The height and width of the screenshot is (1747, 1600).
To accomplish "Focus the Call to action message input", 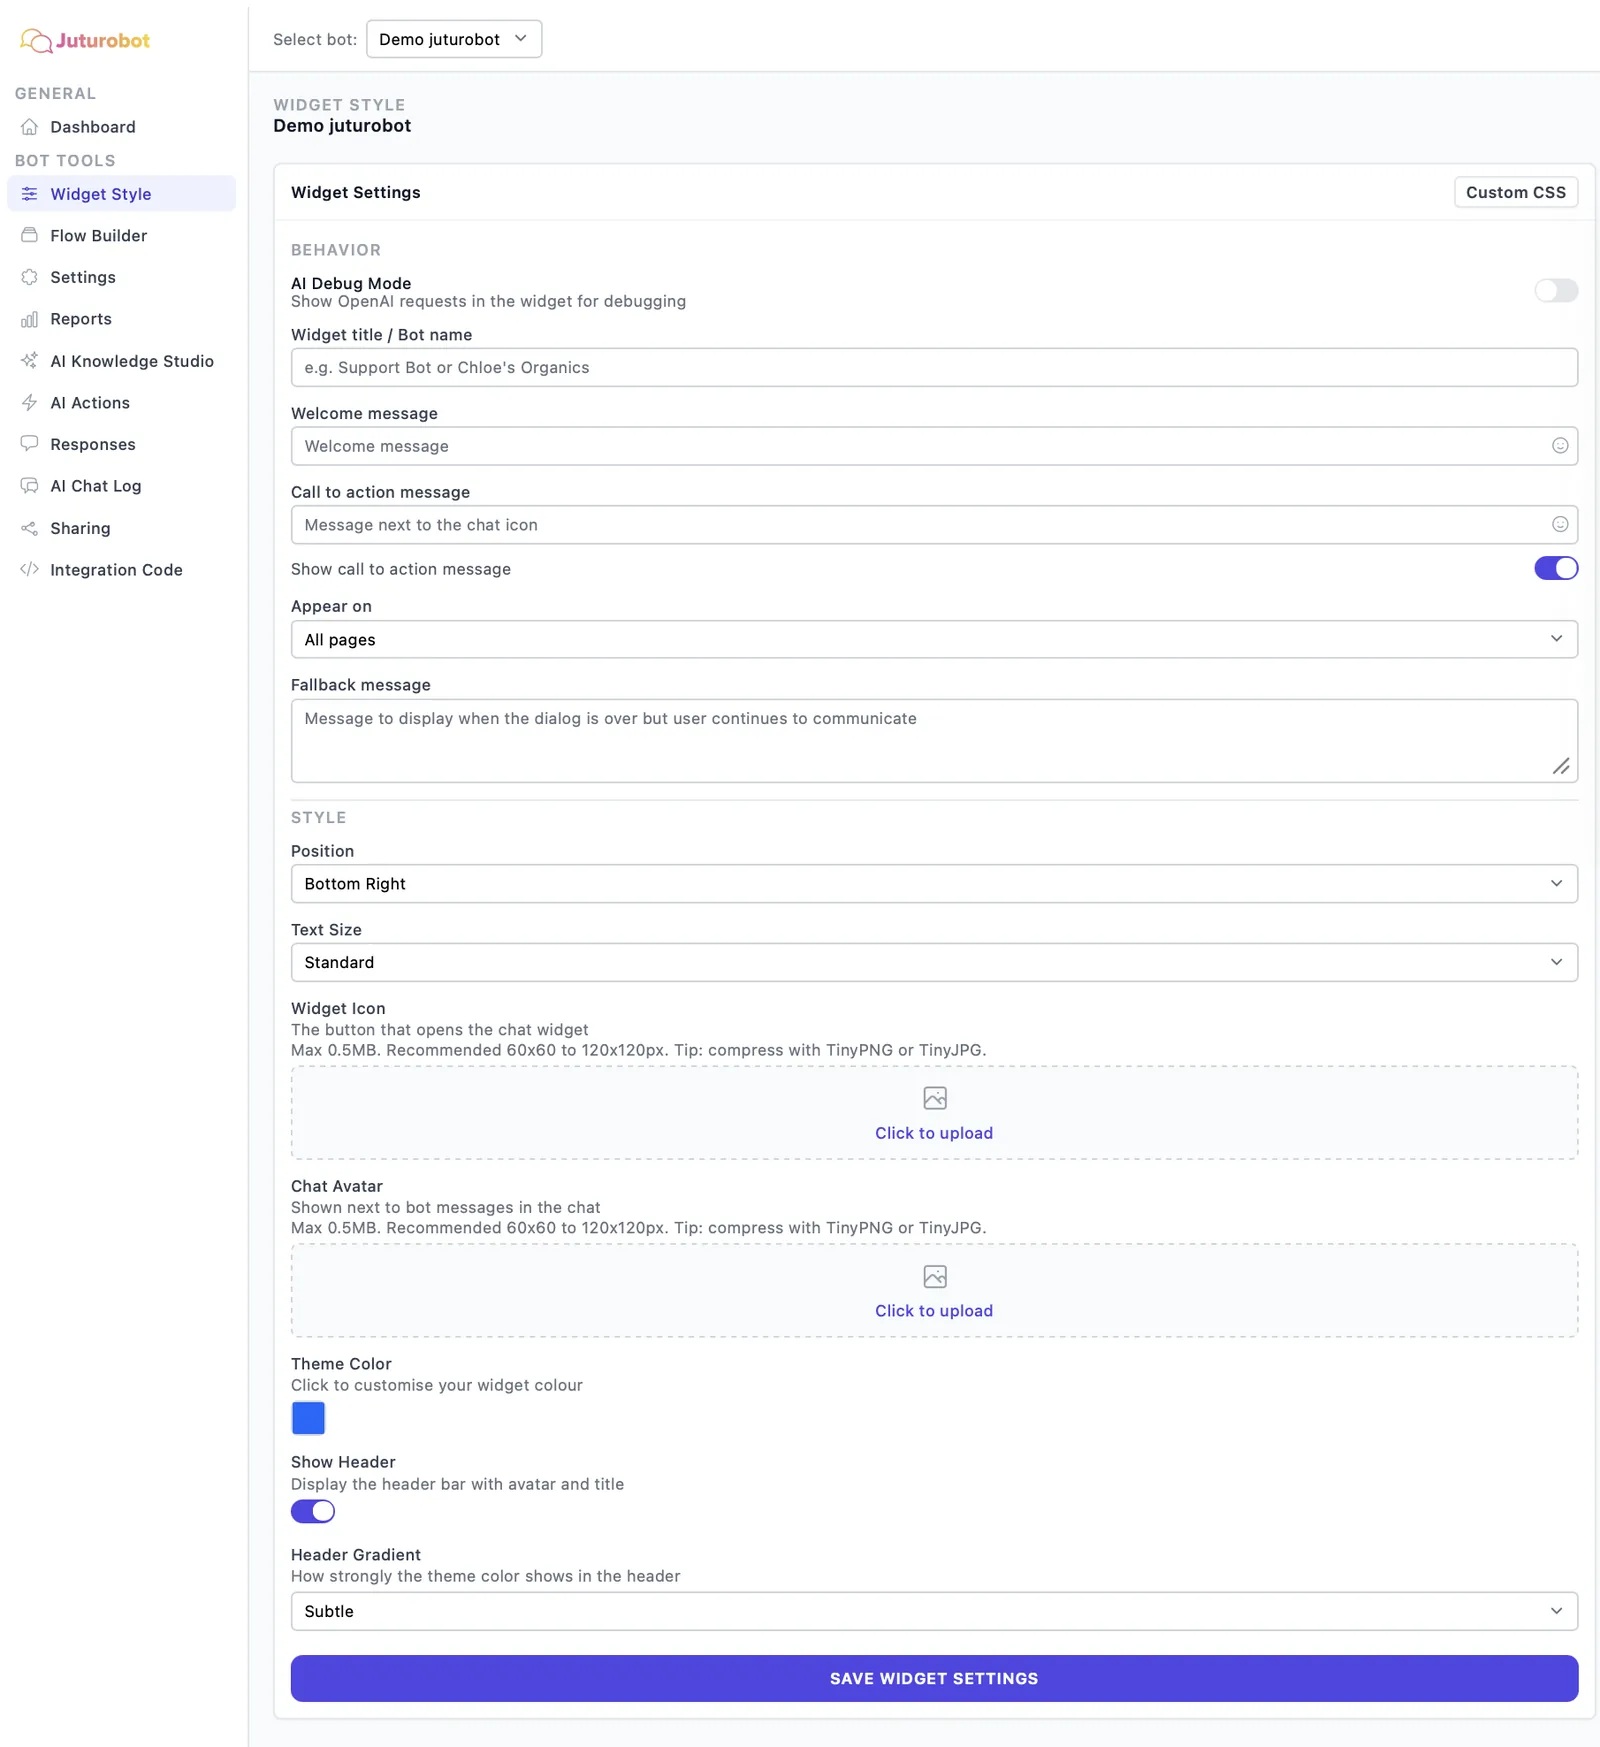I will coord(934,524).
